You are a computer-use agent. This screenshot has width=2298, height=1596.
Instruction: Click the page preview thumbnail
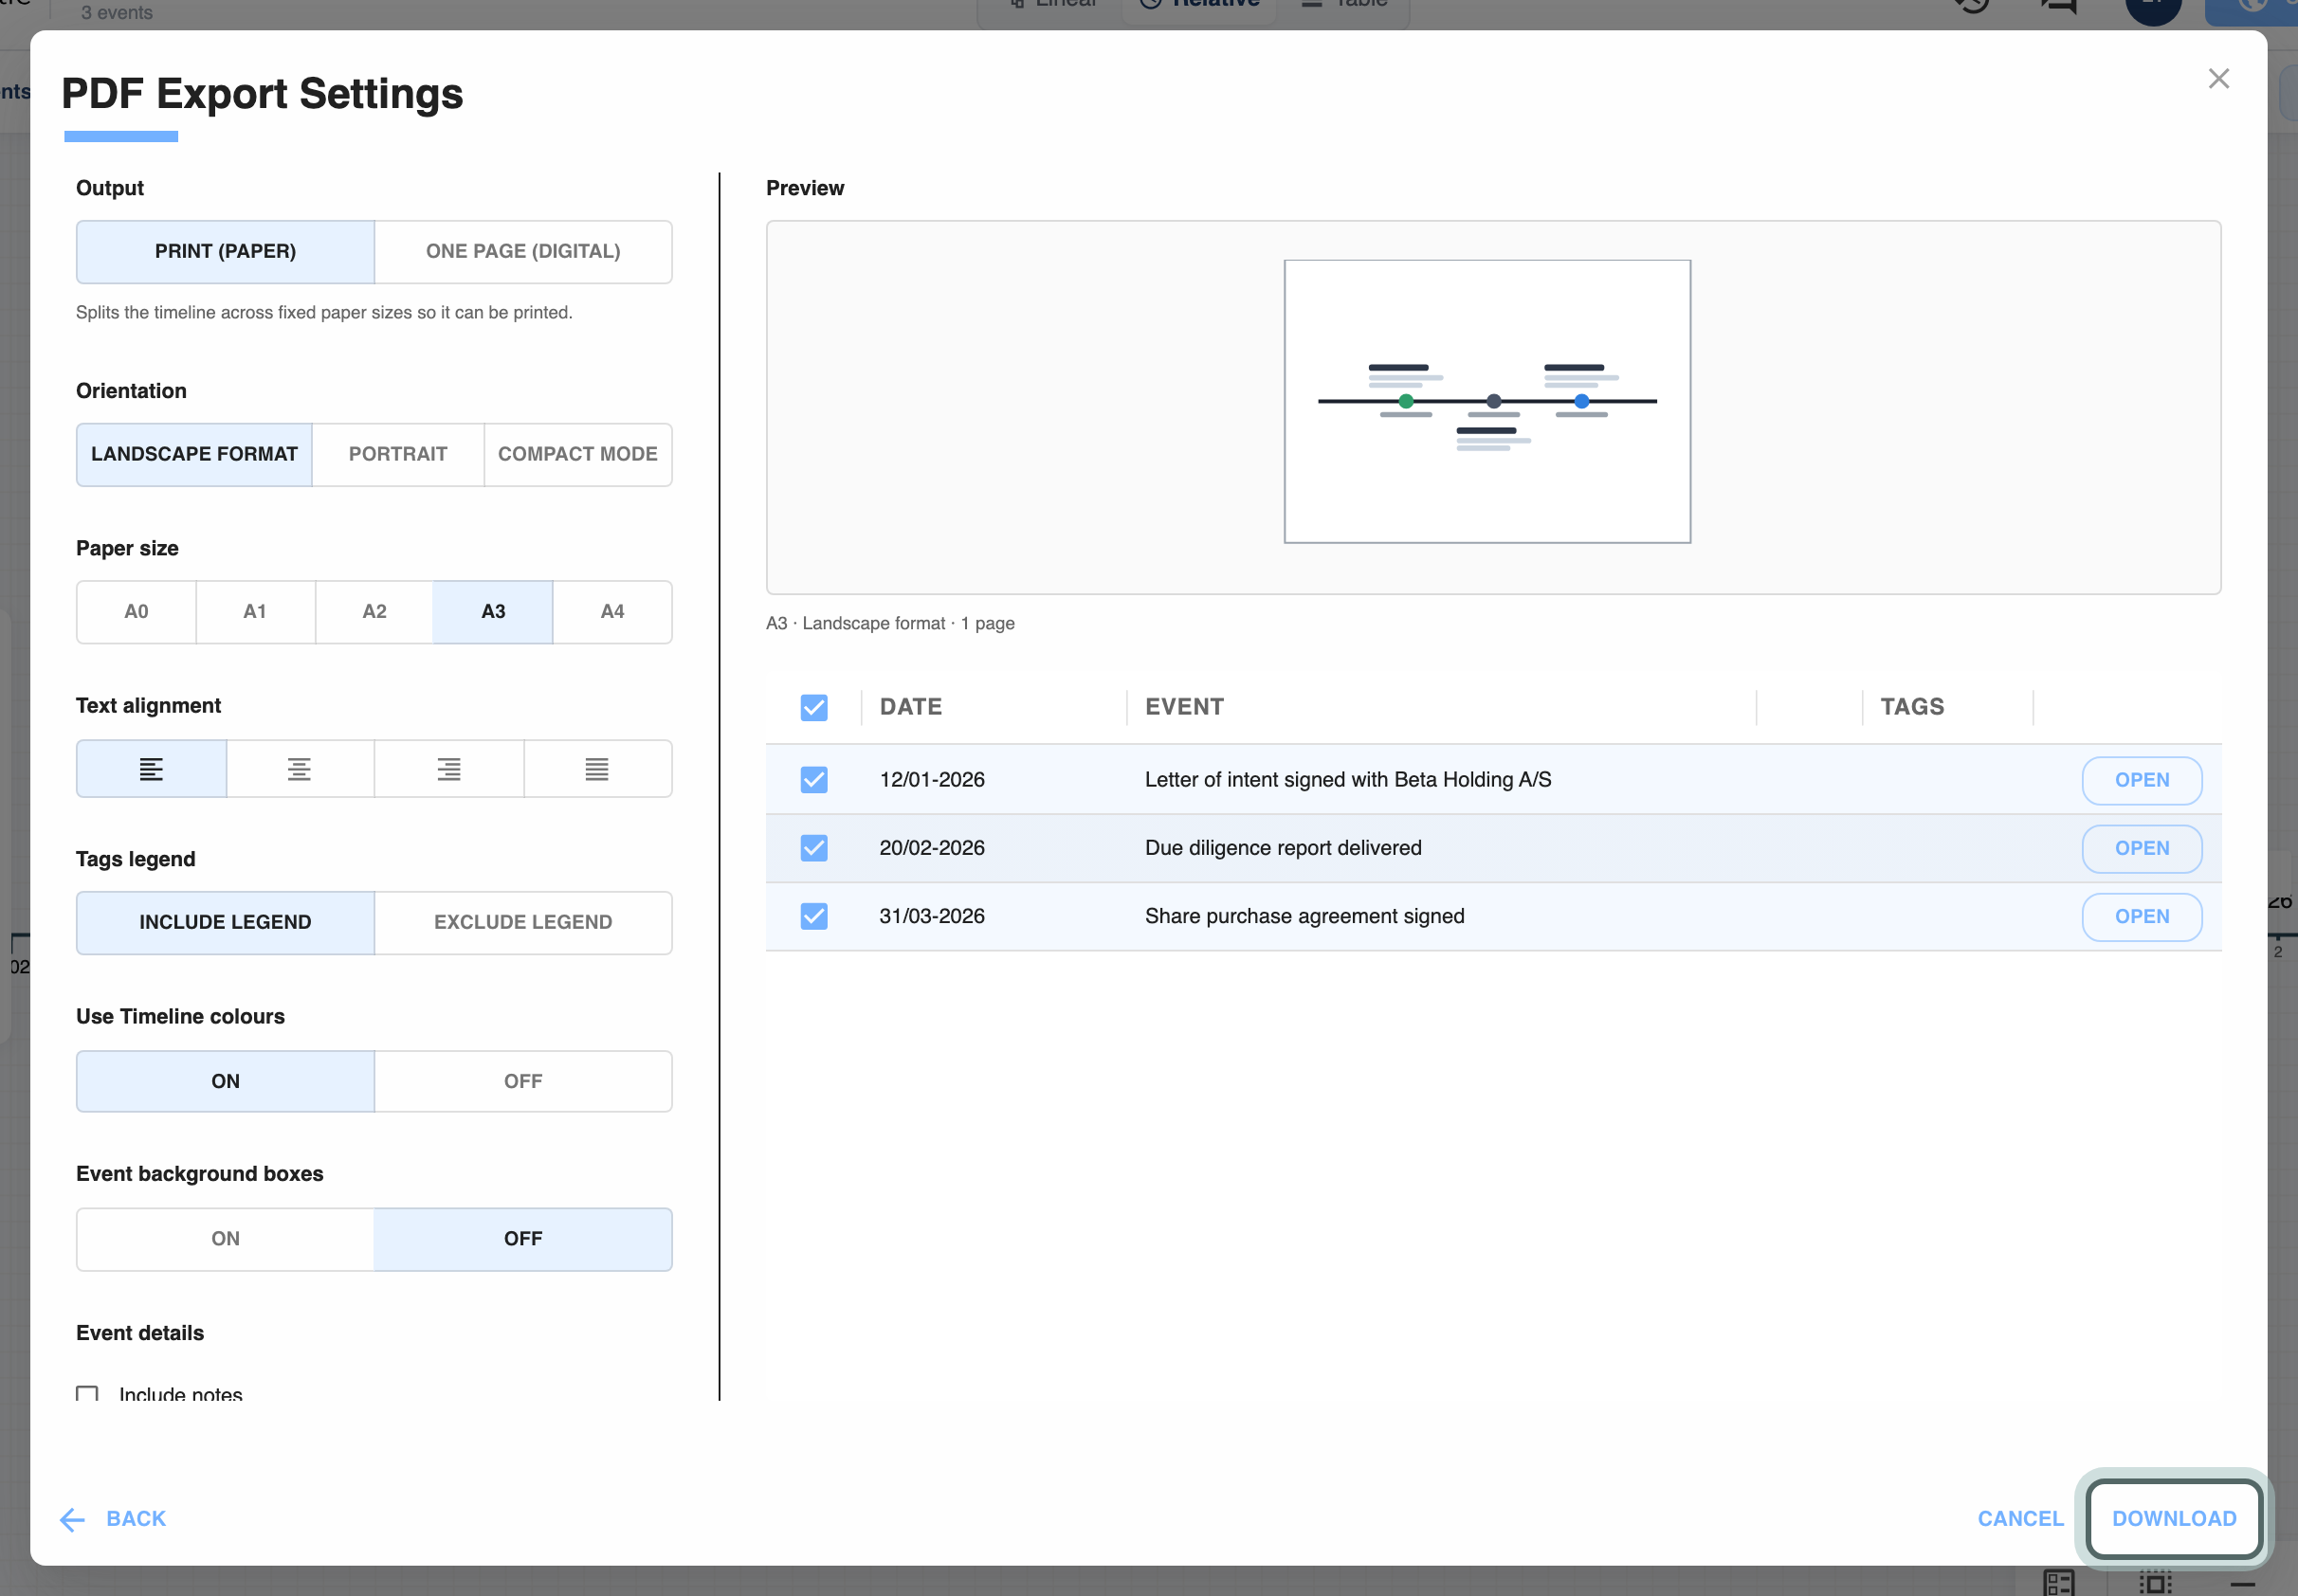1487,402
